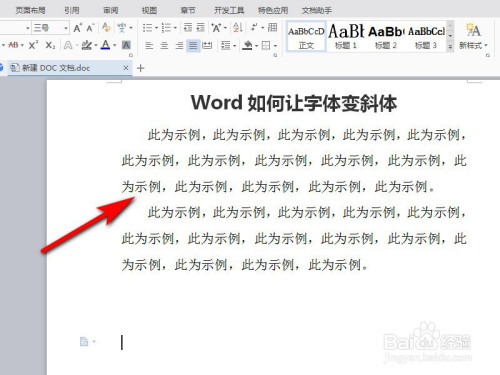Apply numbered list formatting
Viewport: 500px width, 375px height.
(x=166, y=28)
